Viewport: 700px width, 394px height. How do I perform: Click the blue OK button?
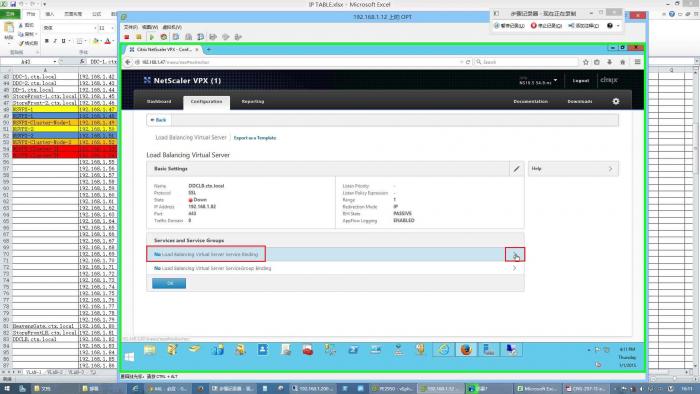pos(169,283)
